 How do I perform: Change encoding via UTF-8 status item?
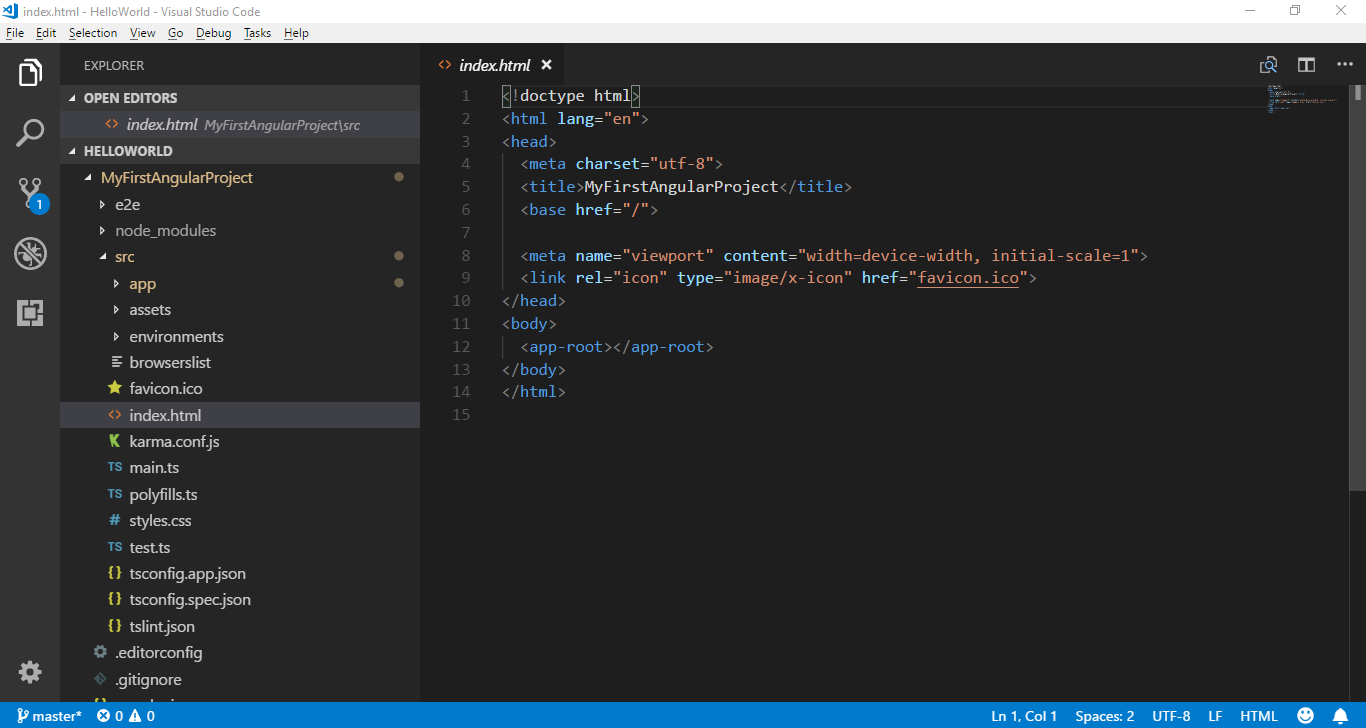pyautogui.click(x=1171, y=716)
